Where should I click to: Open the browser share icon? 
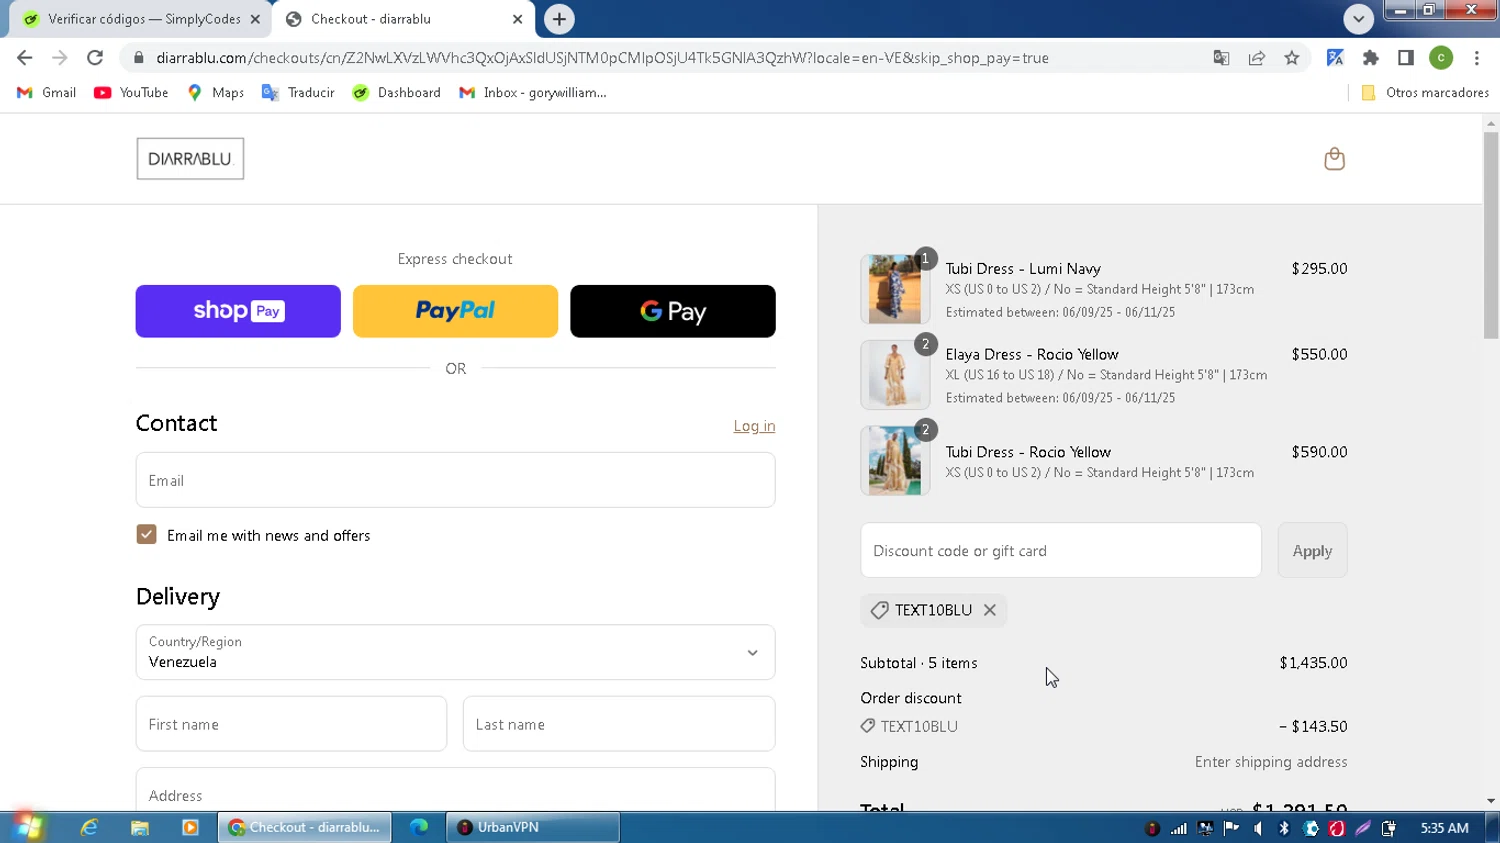(x=1257, y=58)
